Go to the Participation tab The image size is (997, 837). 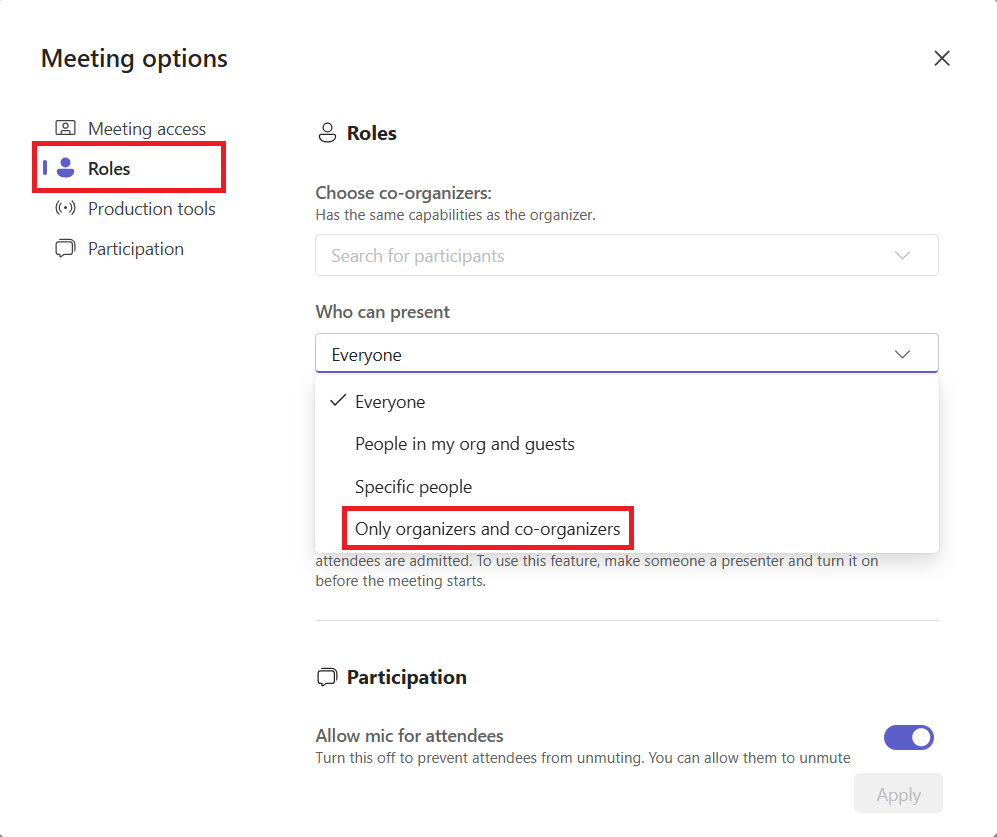[135, 249]
